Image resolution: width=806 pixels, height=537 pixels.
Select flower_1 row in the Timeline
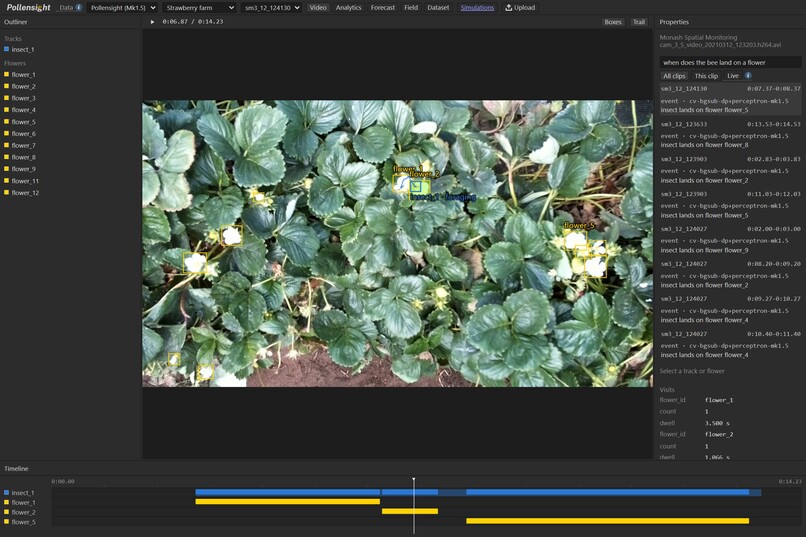(23, 503)
